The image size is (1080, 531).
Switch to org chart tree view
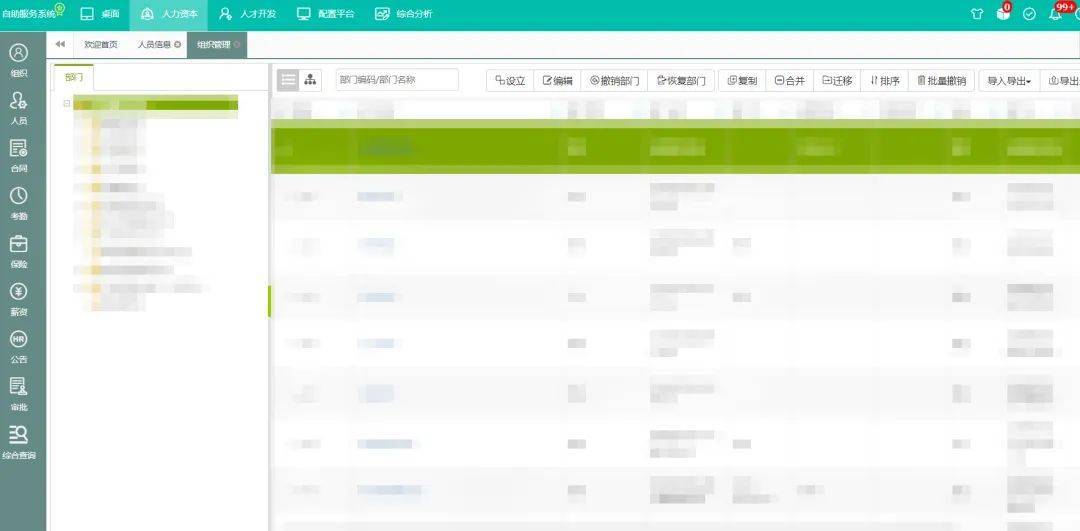click(311, 80)
